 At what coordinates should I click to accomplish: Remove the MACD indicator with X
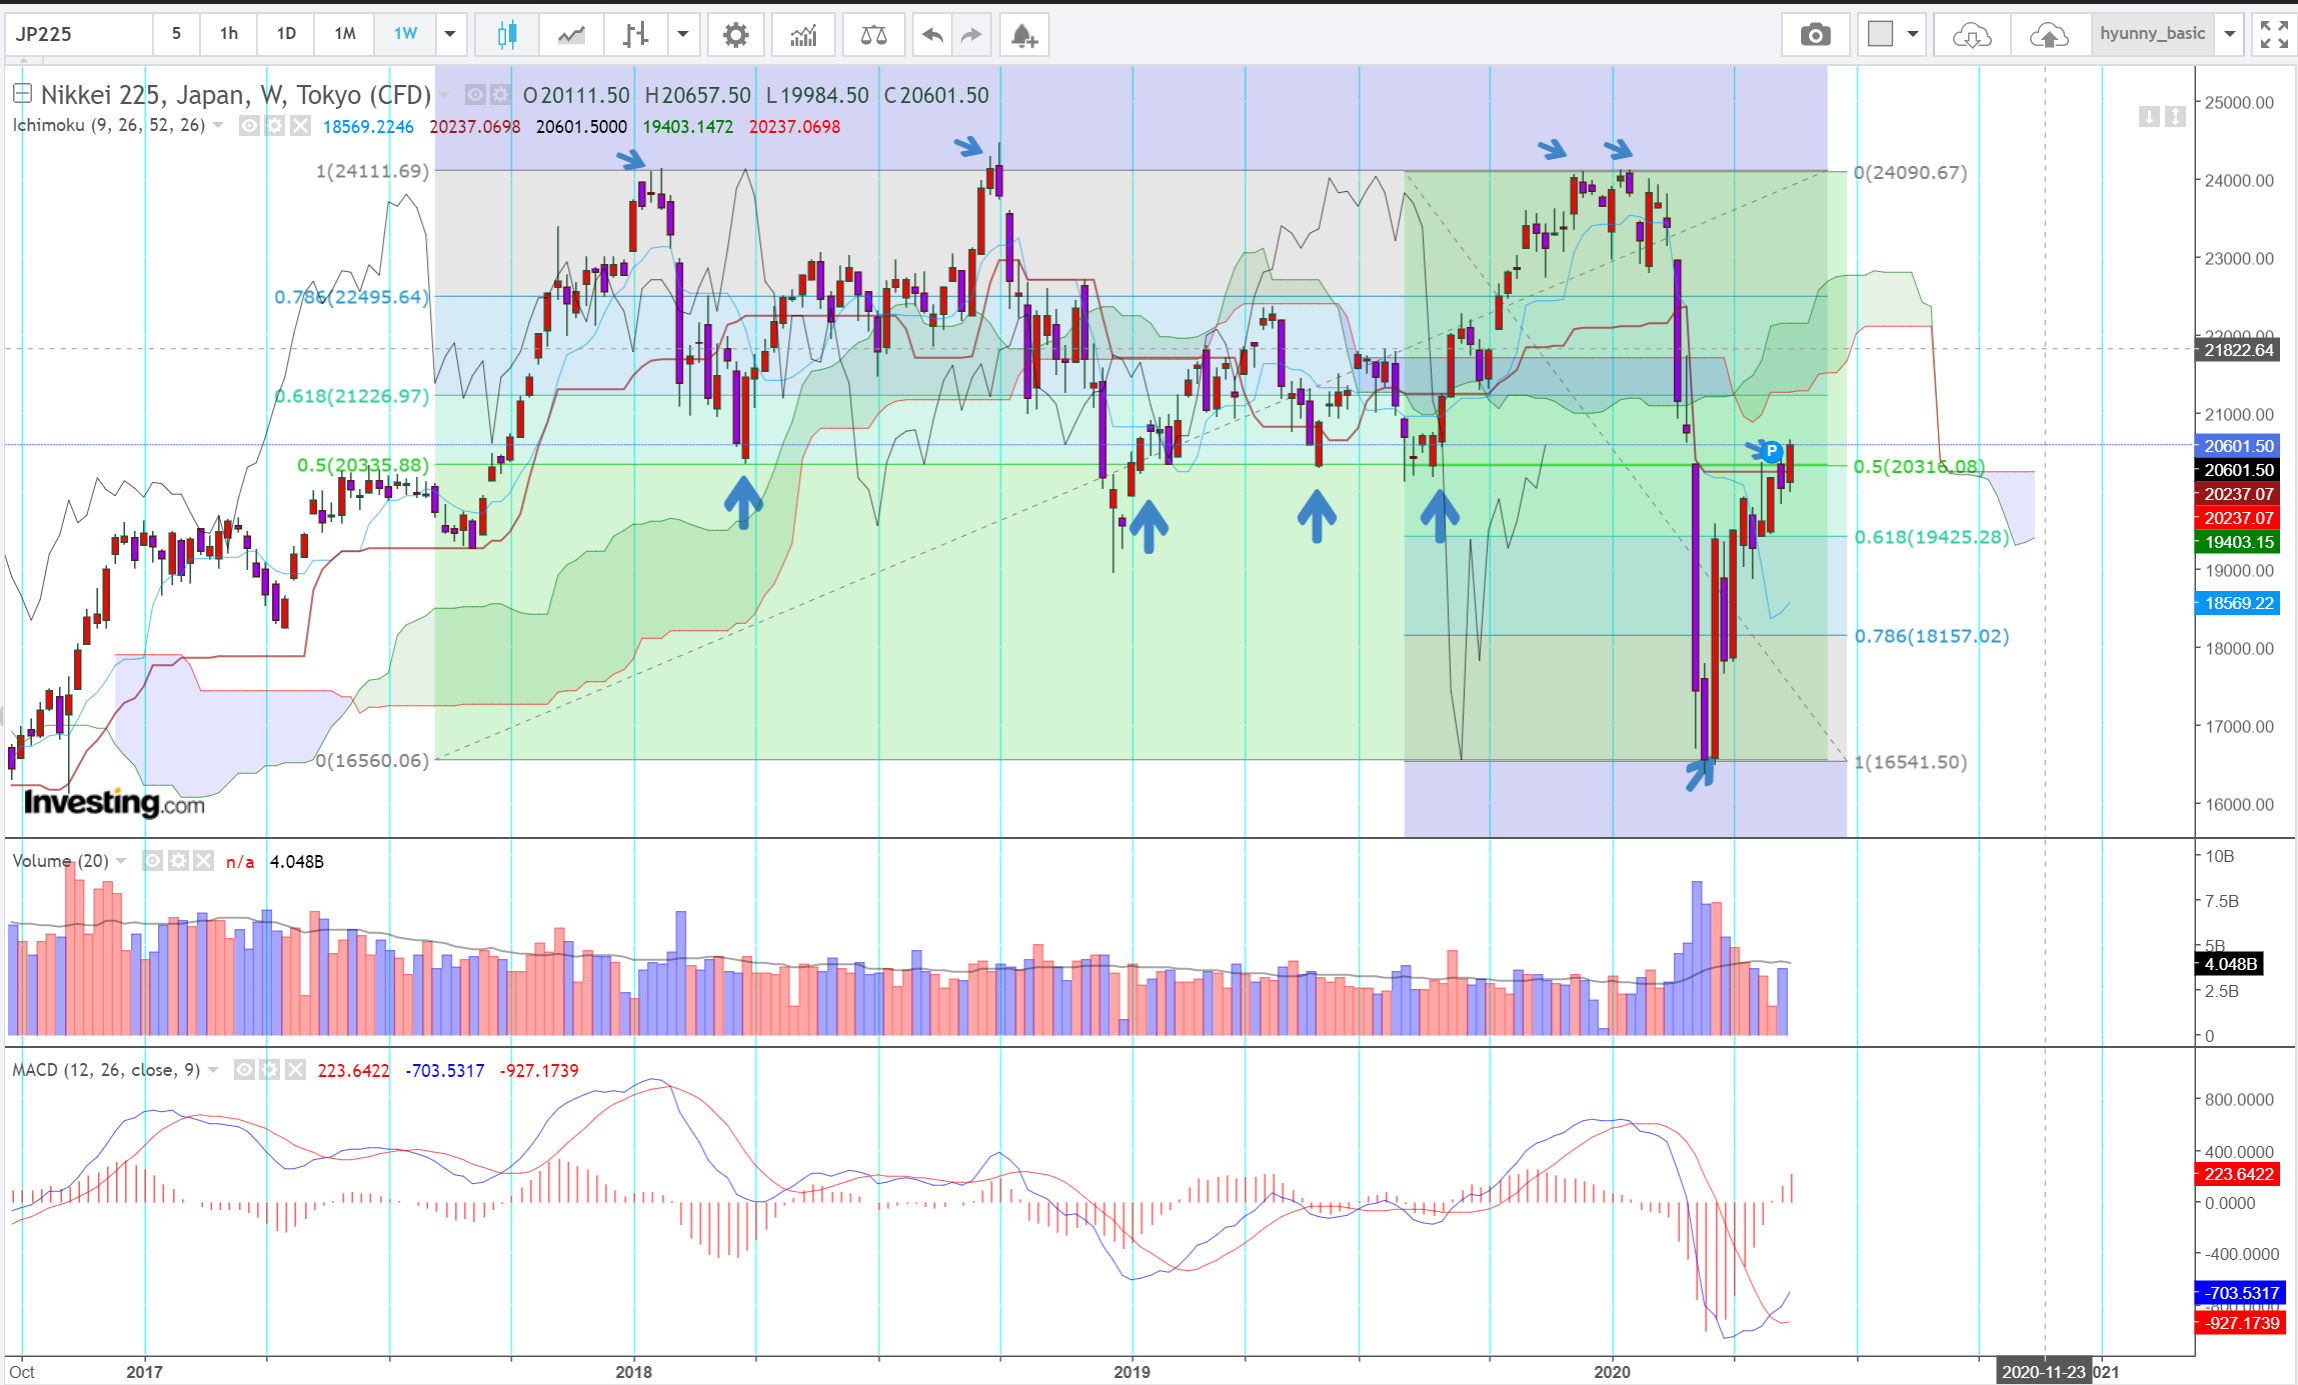click(295, 1070)
